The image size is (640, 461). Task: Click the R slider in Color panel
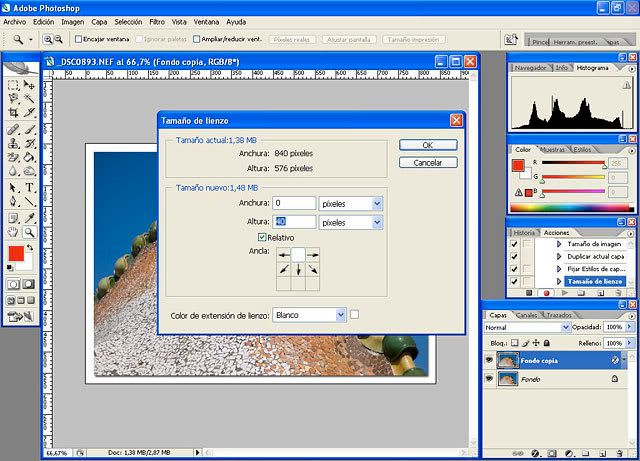[x=573, y=163]
